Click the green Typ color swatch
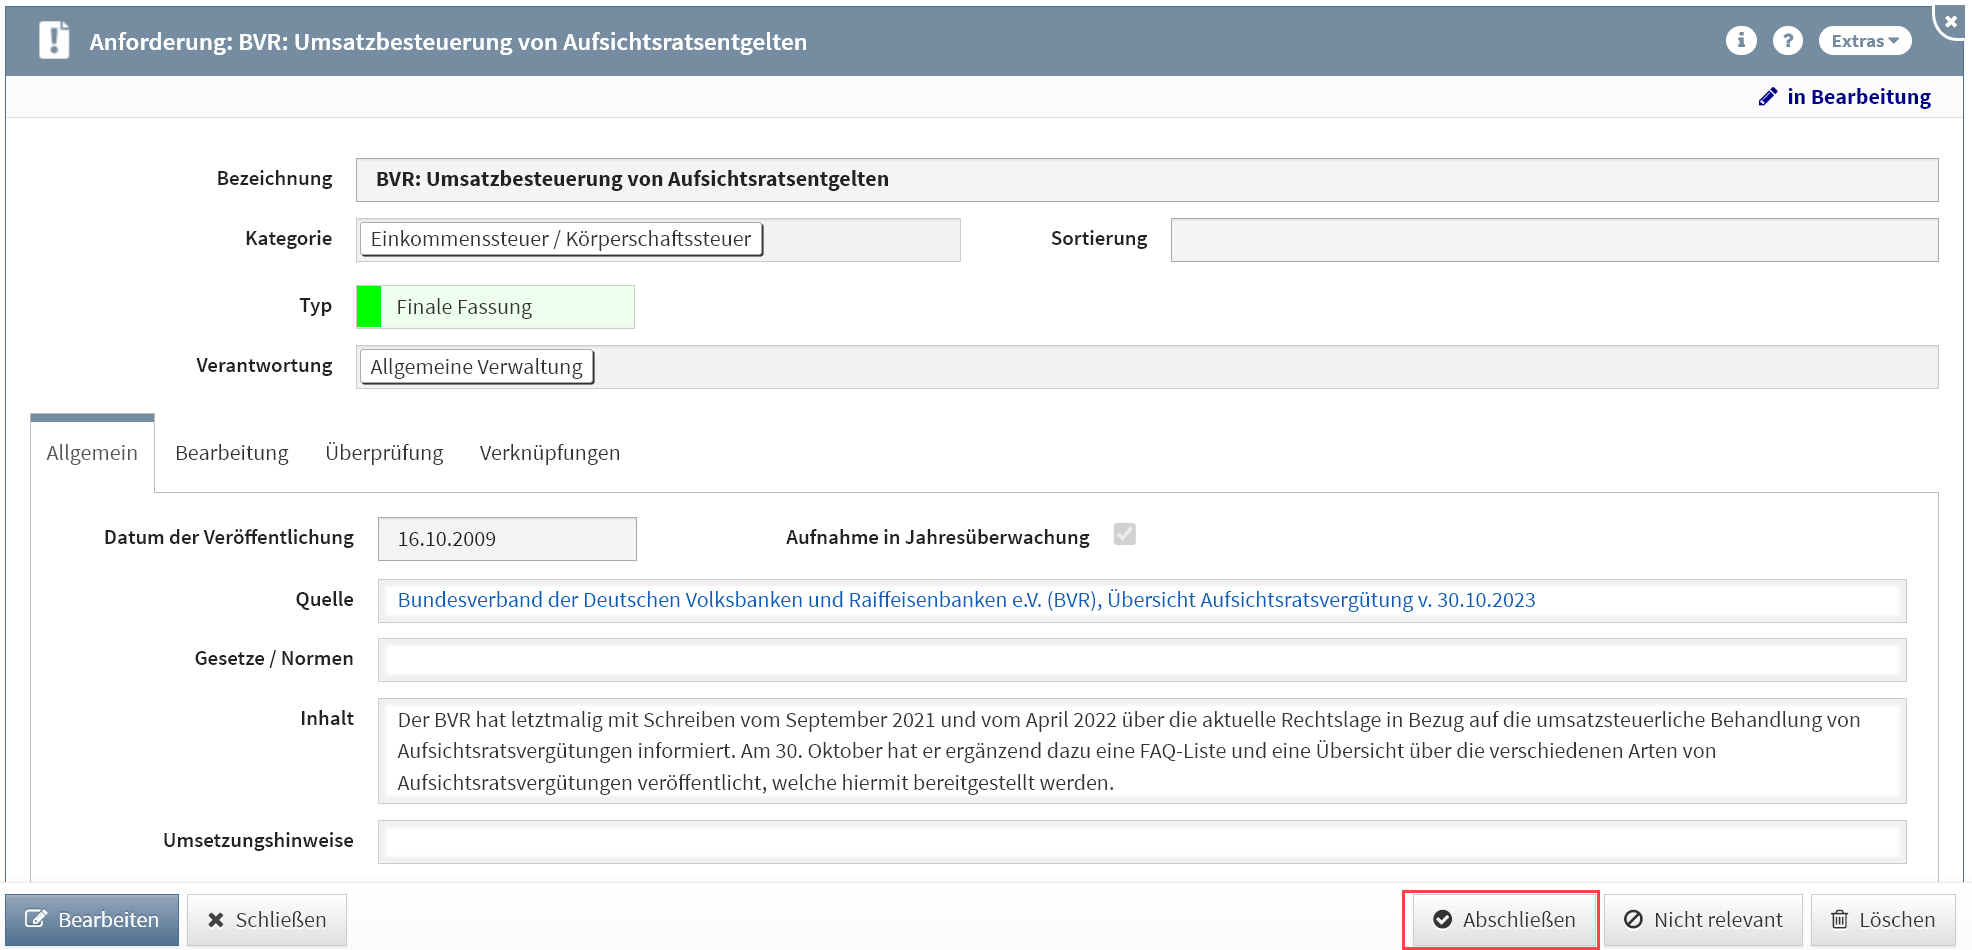 369,307
